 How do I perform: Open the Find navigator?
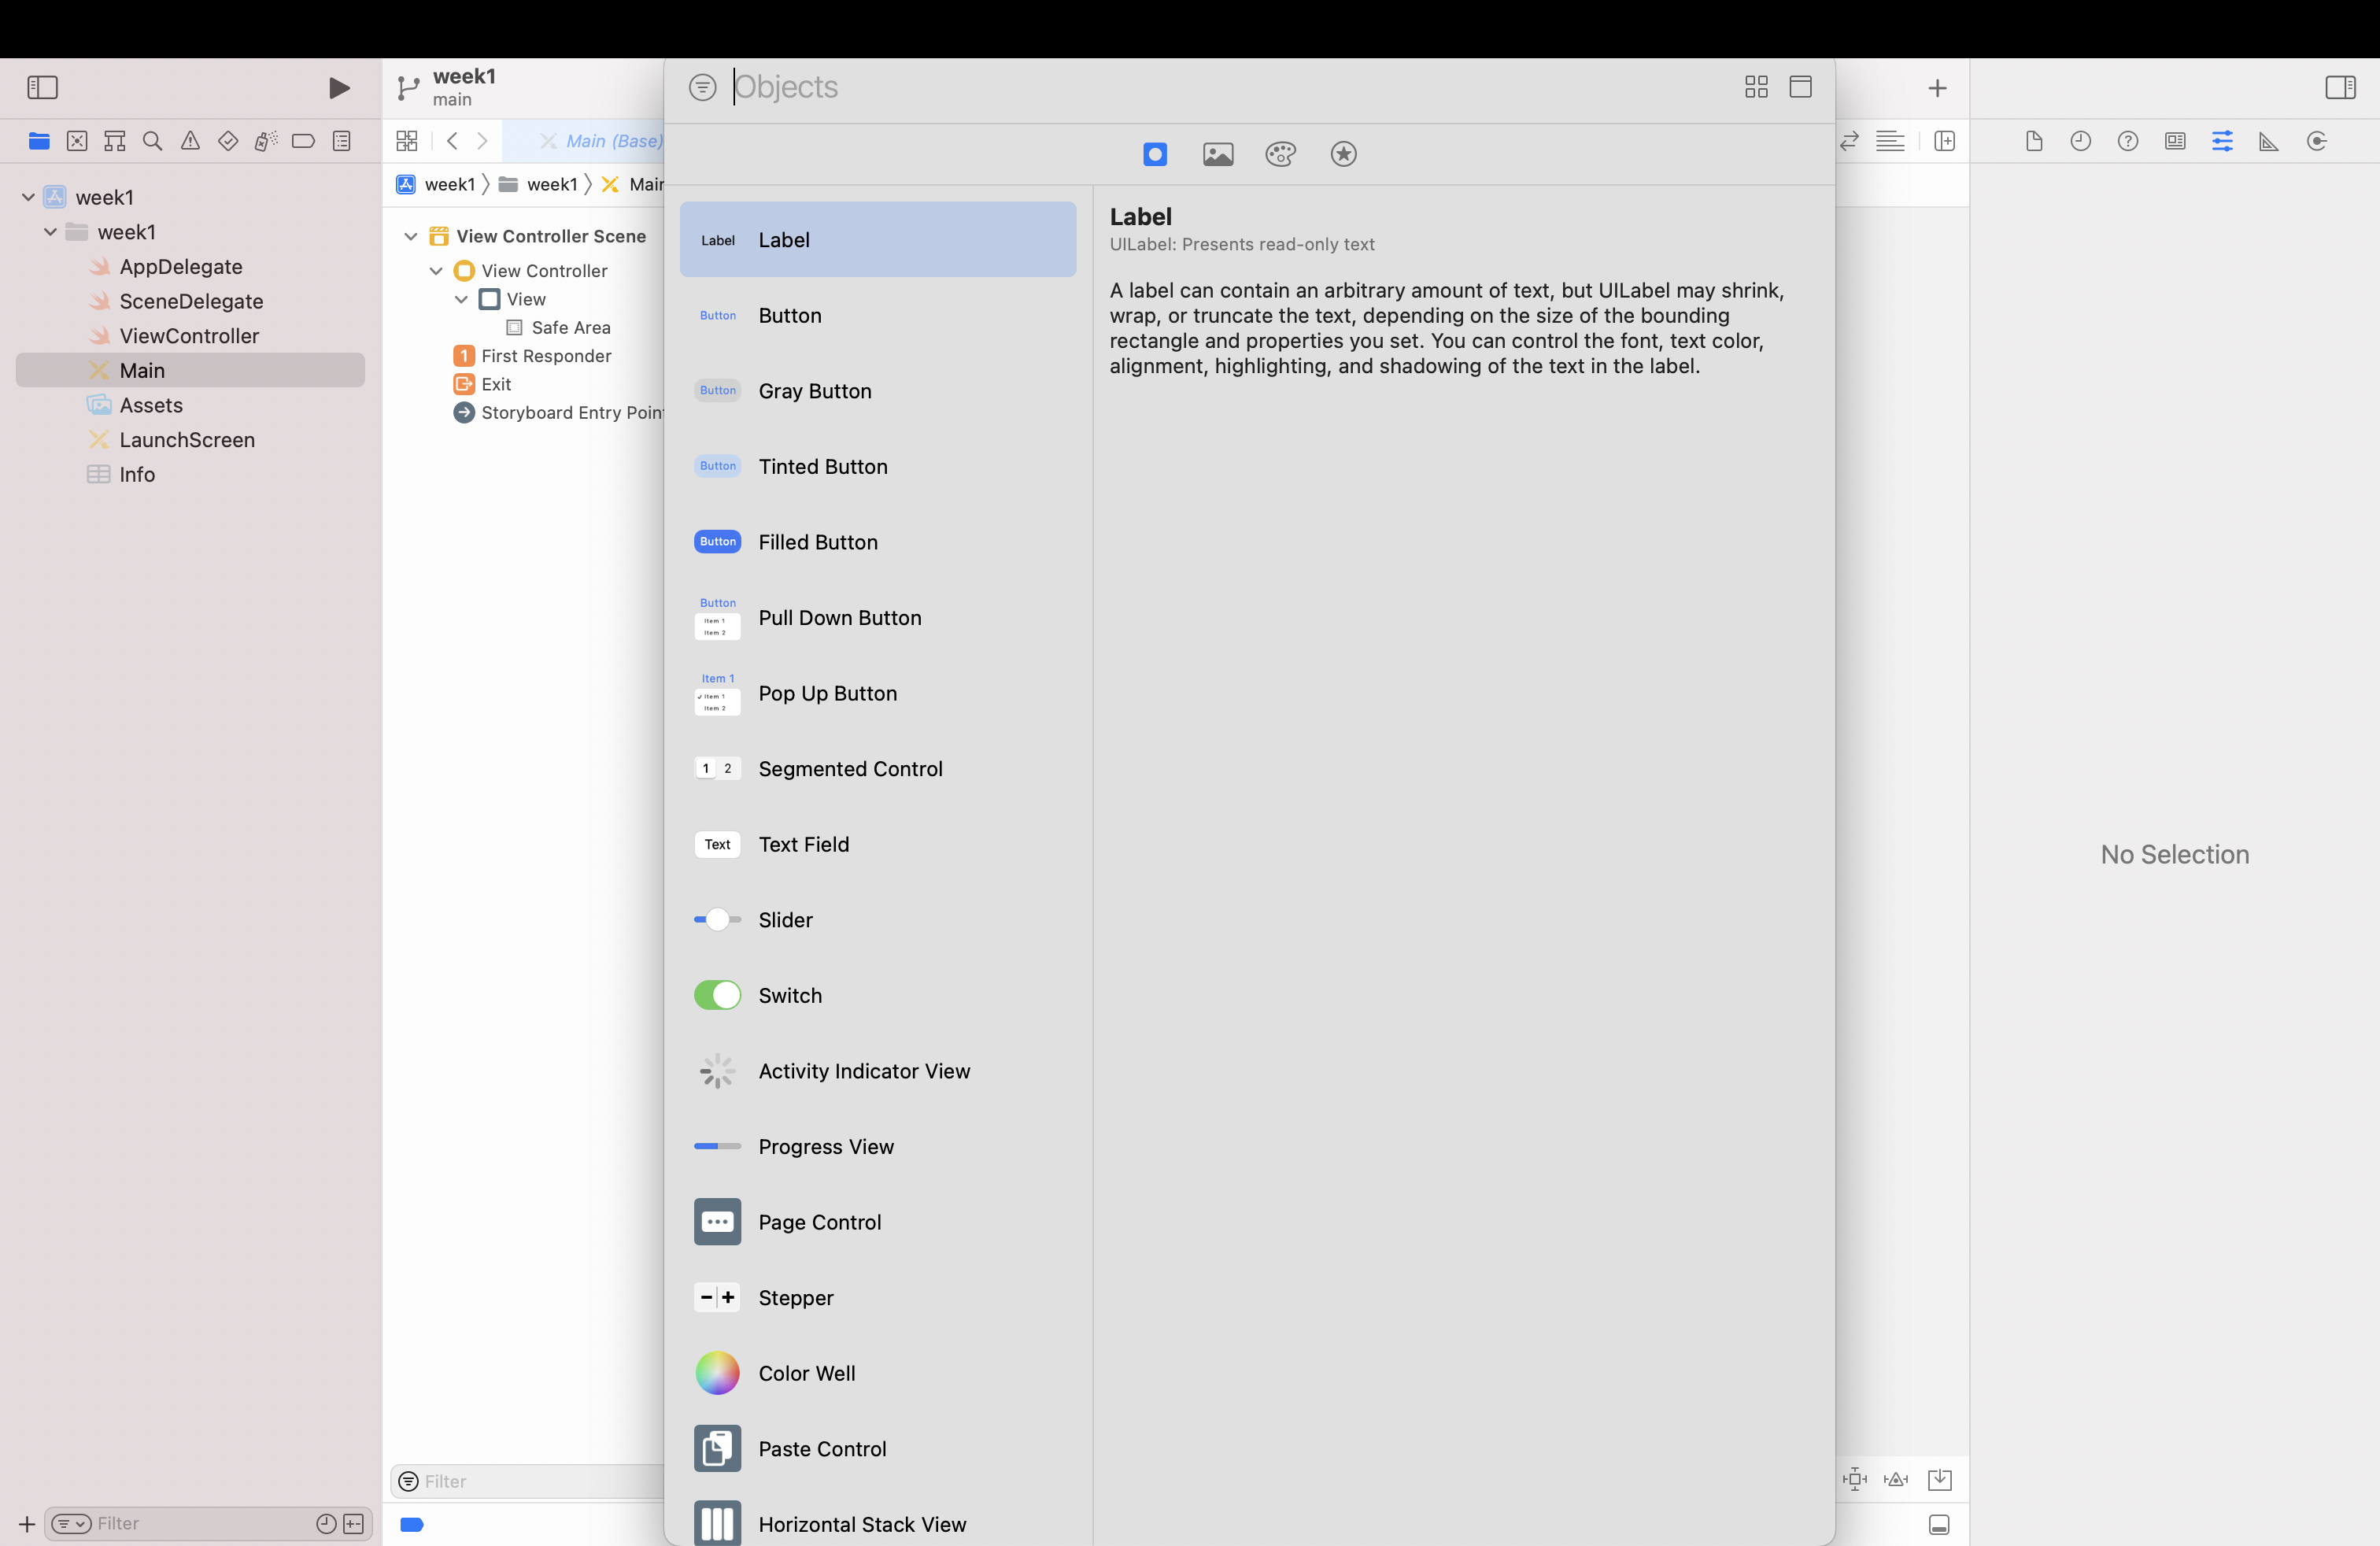[x=152, y=141]
